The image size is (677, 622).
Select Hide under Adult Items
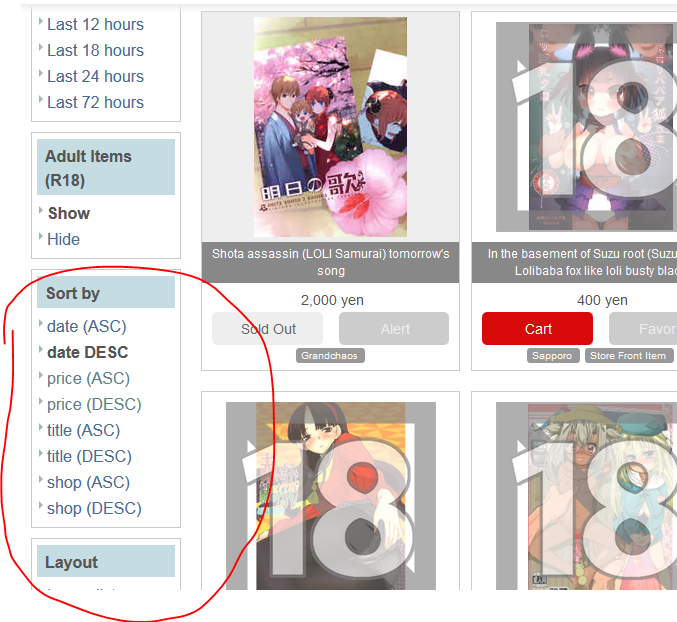tap(63, 239)
